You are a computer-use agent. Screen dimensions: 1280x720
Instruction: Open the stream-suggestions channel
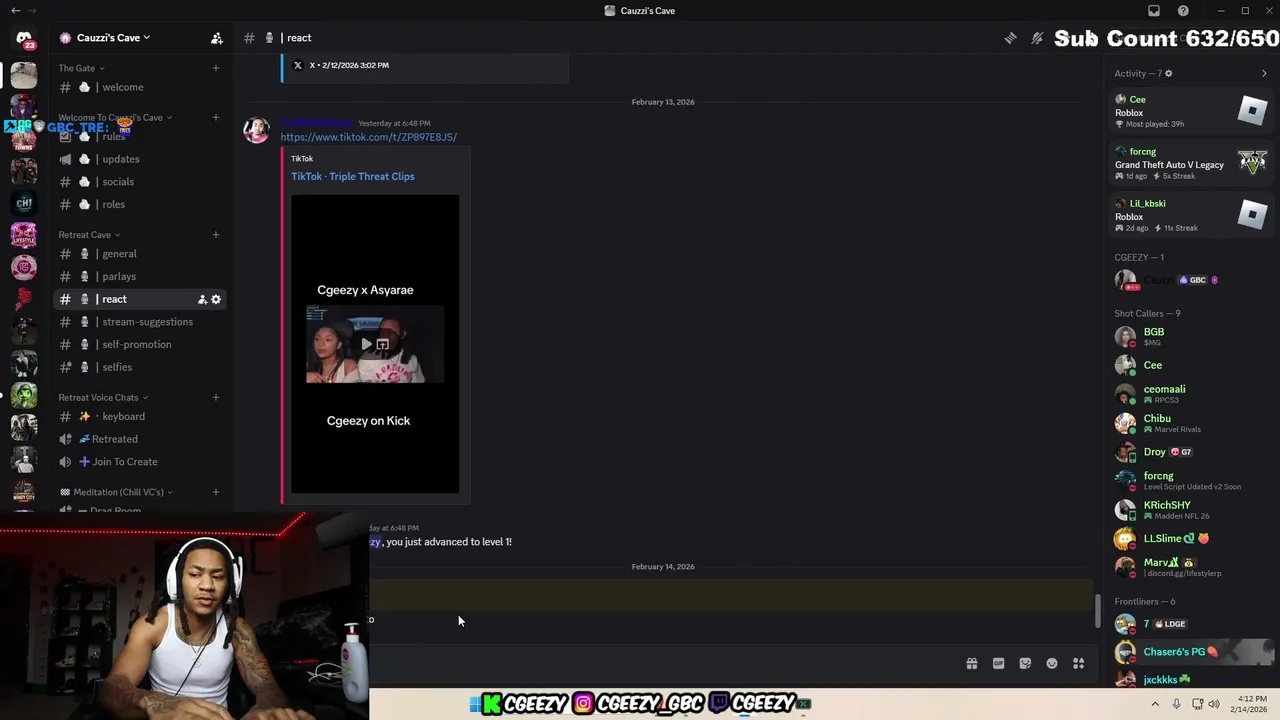[140, 322]
